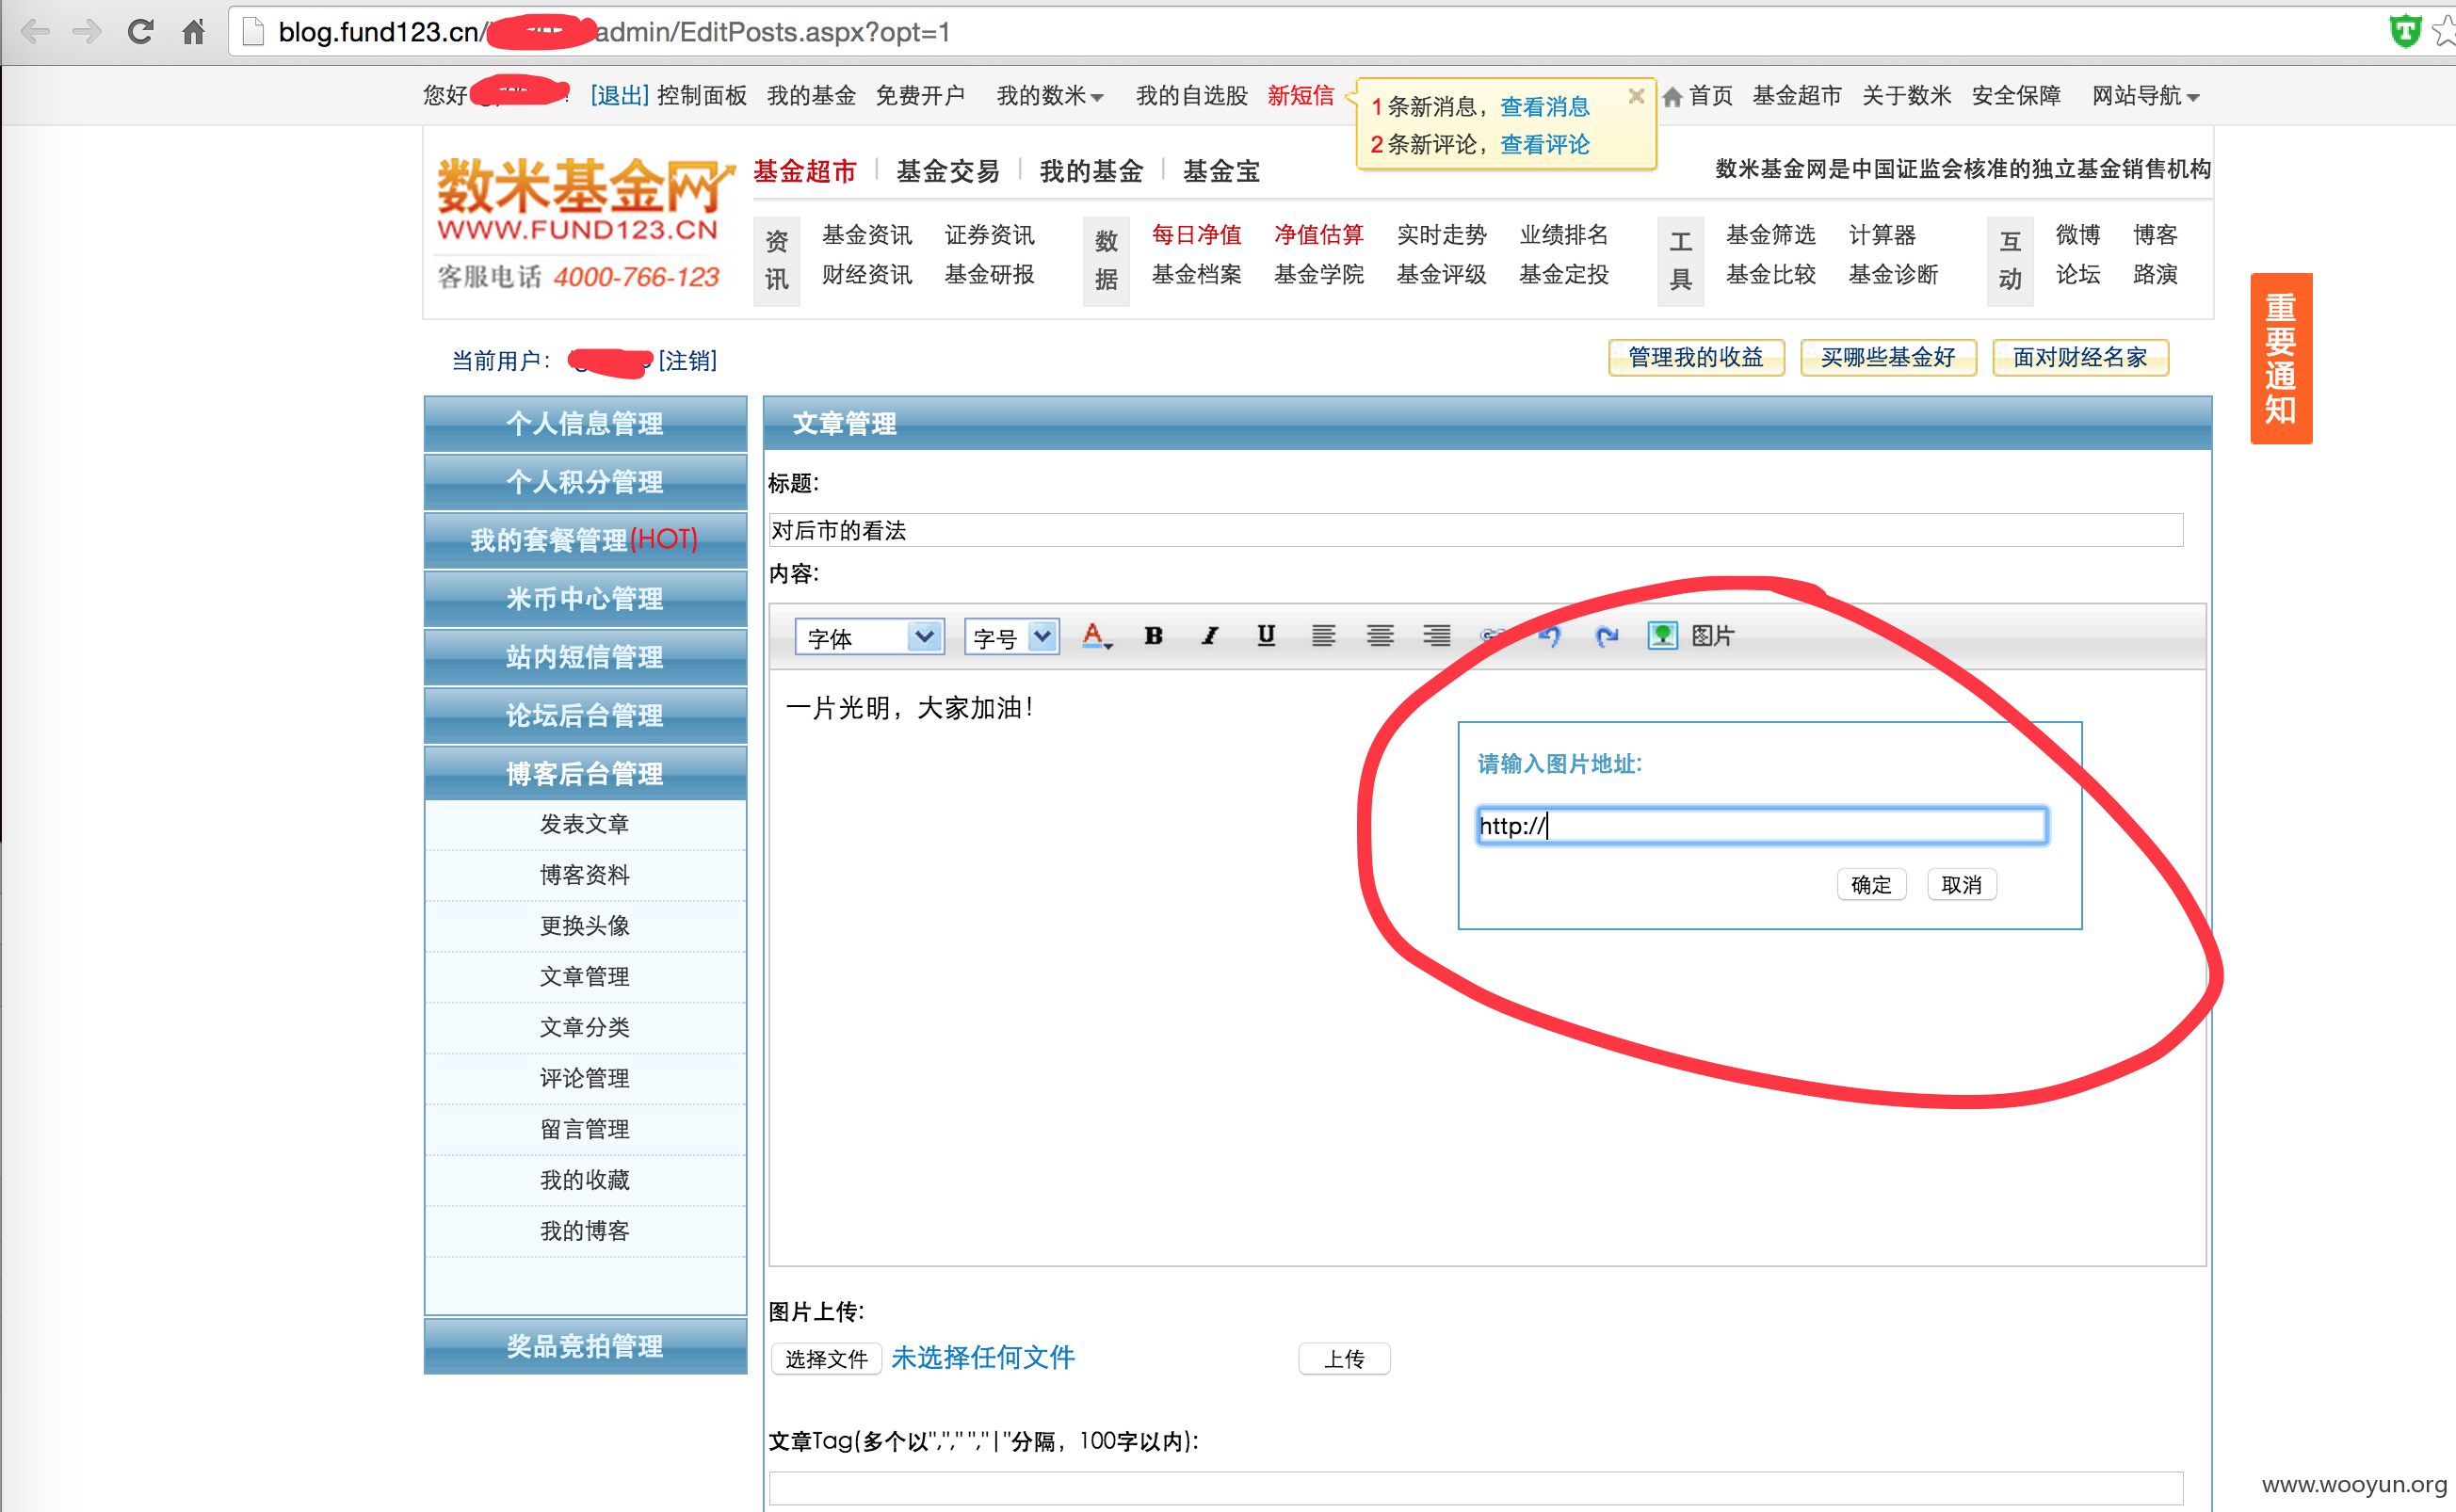This screenshot has height=1512, width=2456.
Task: Switch to 基金交易 main tab
Action: tap(948, 171)
